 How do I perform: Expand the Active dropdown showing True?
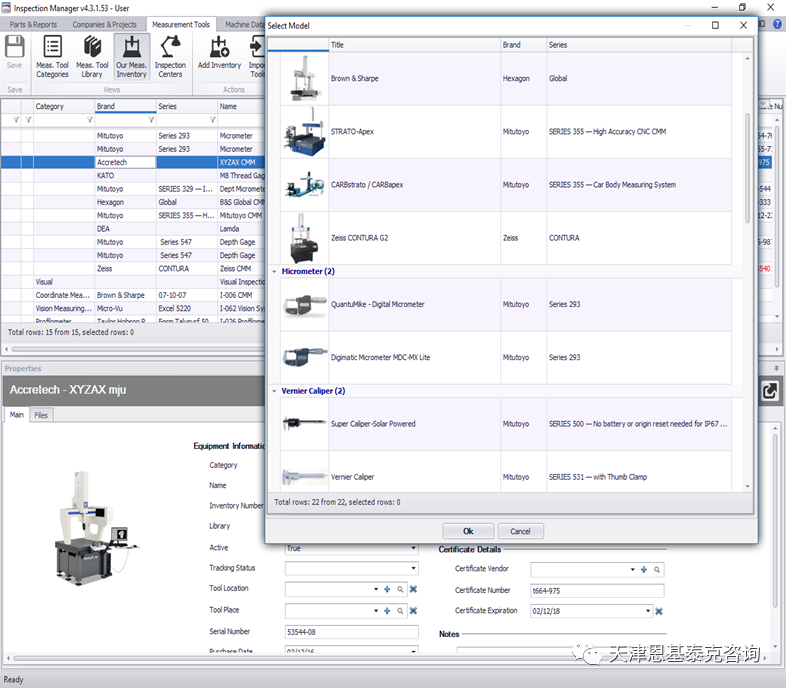point(413,548)
